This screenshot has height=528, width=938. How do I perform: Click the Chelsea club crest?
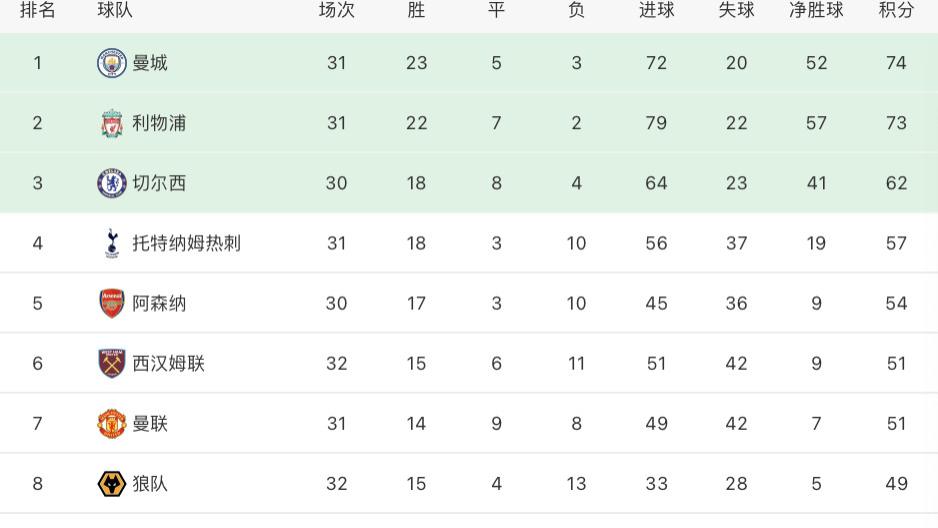tap(112, 183)
